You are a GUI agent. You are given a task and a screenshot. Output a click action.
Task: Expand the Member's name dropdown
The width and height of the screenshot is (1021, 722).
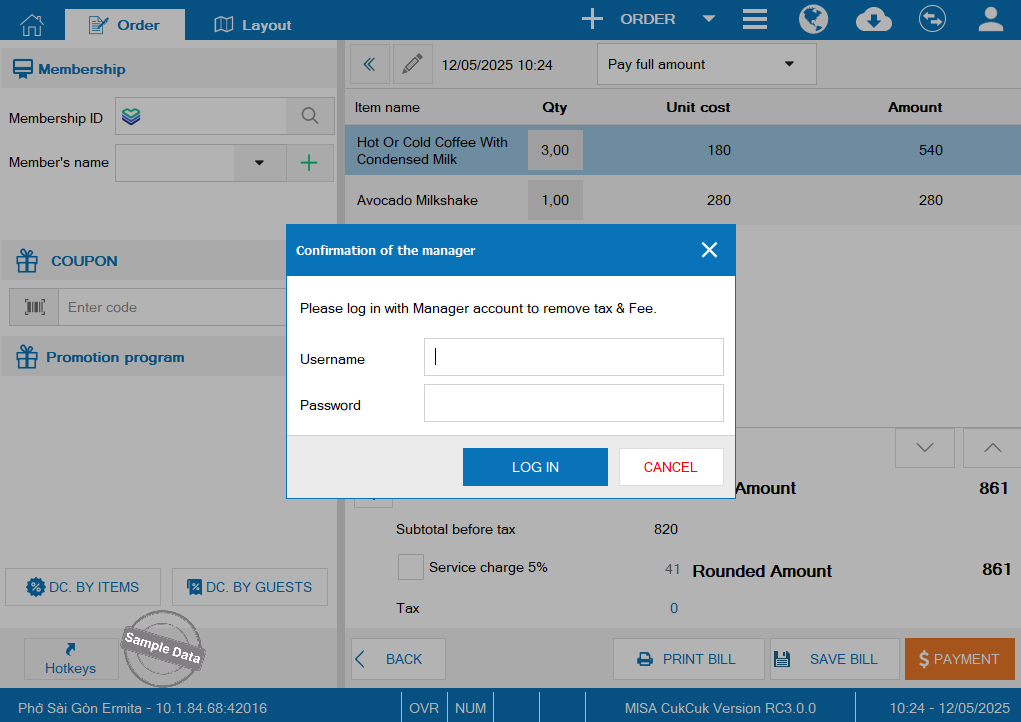(259, 163)
